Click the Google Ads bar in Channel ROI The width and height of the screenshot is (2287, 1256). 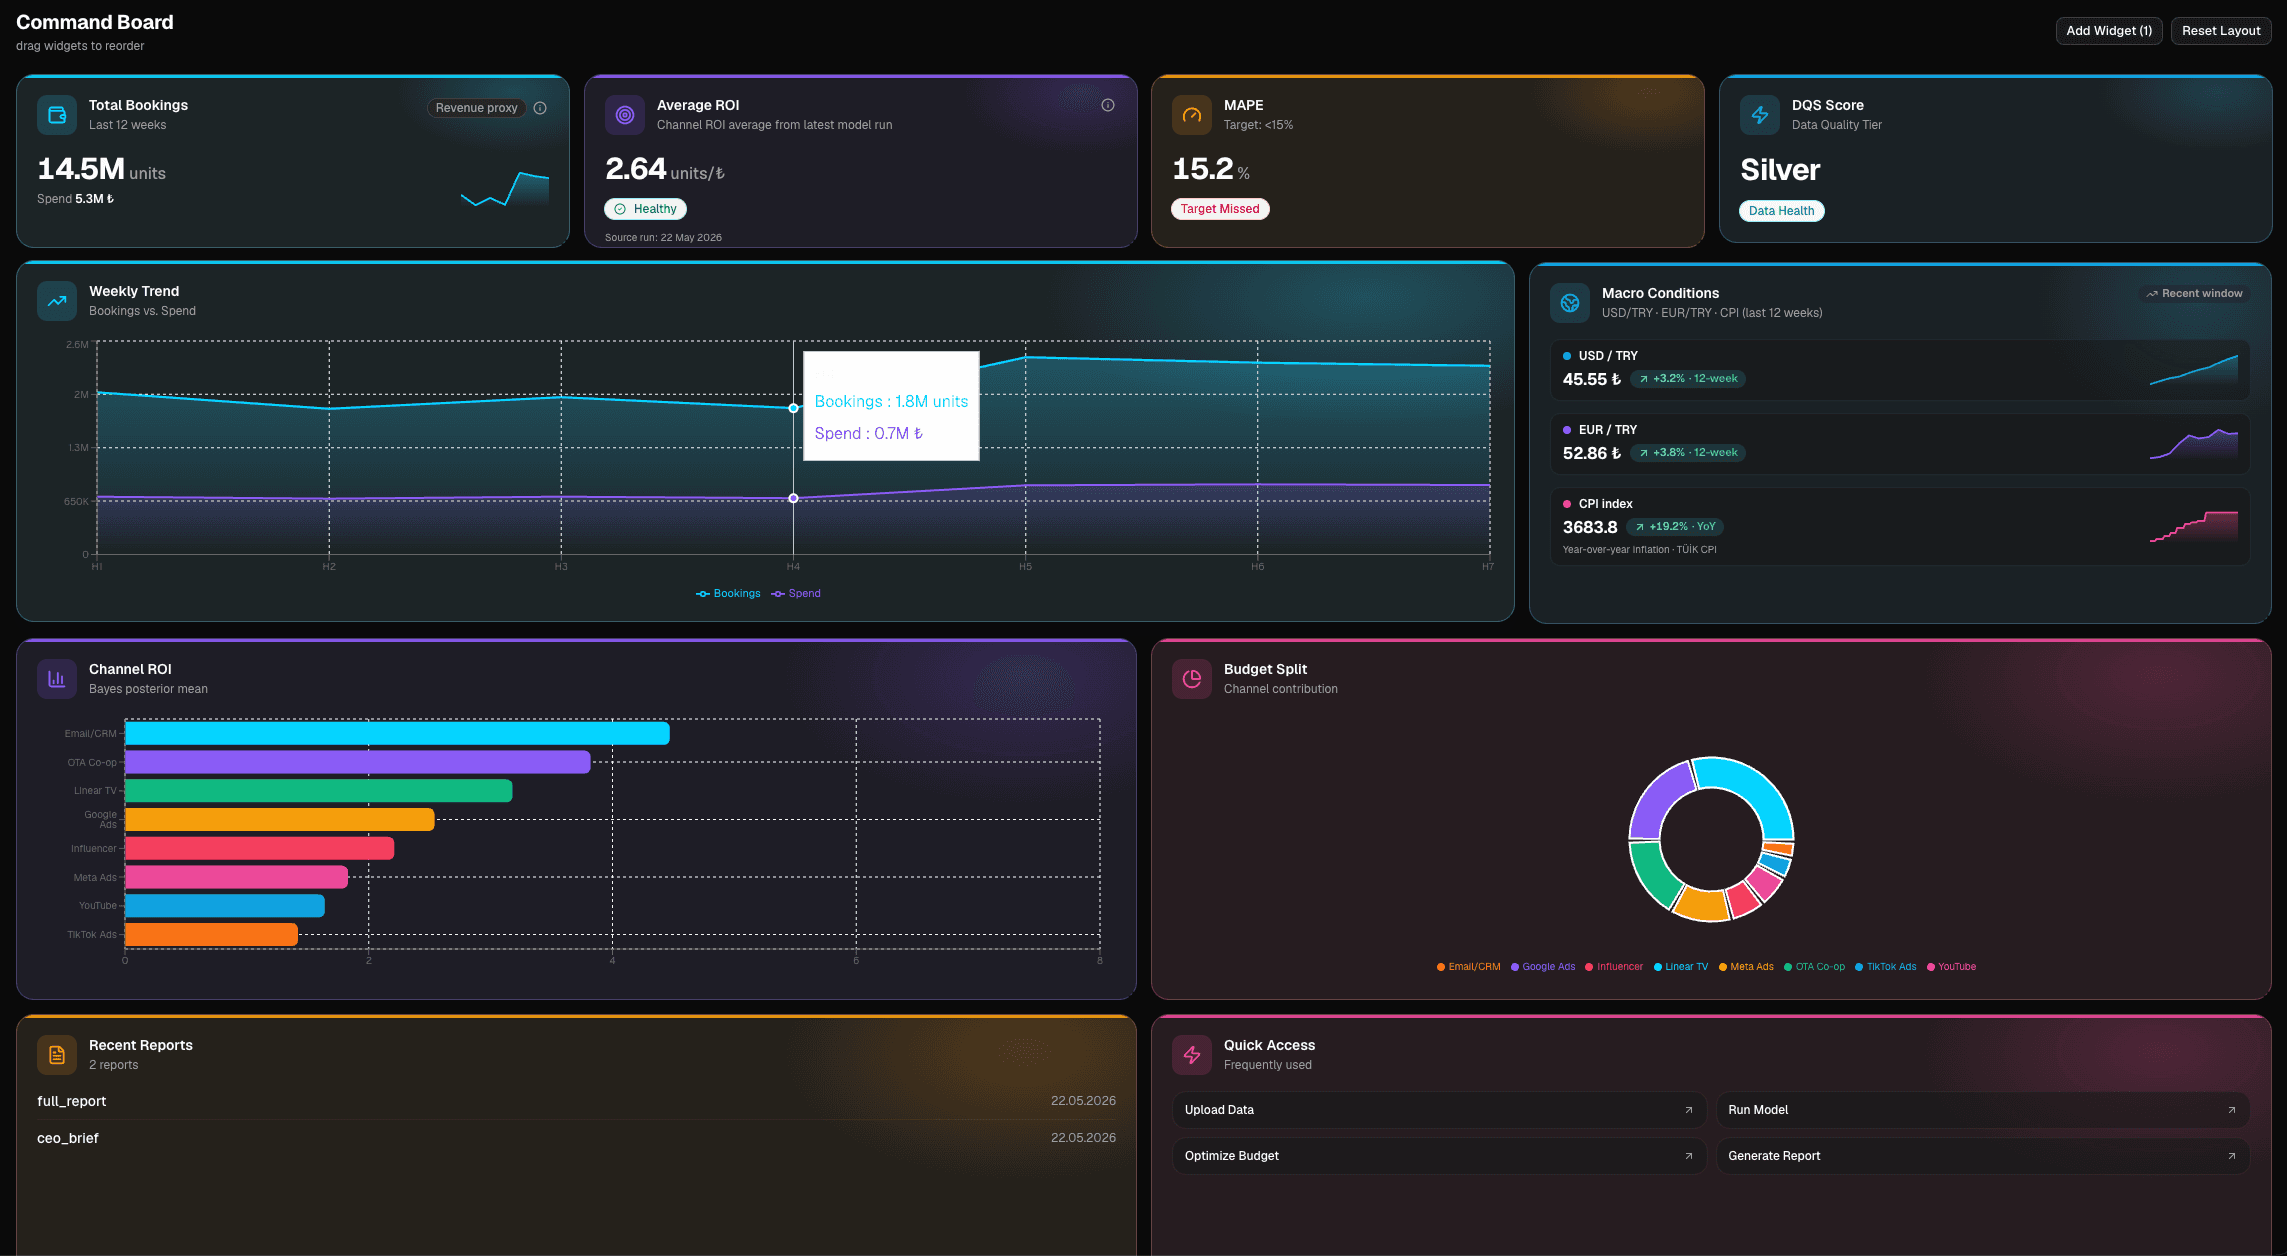[280, 820]
